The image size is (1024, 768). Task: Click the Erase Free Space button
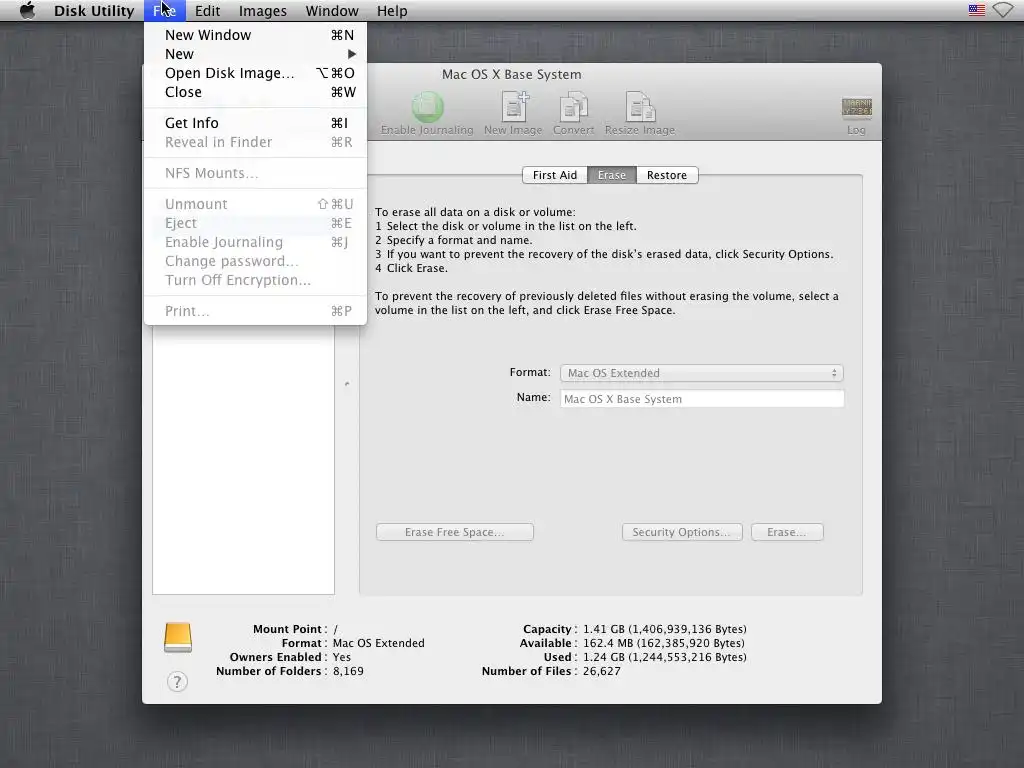[x=455, y=532]
